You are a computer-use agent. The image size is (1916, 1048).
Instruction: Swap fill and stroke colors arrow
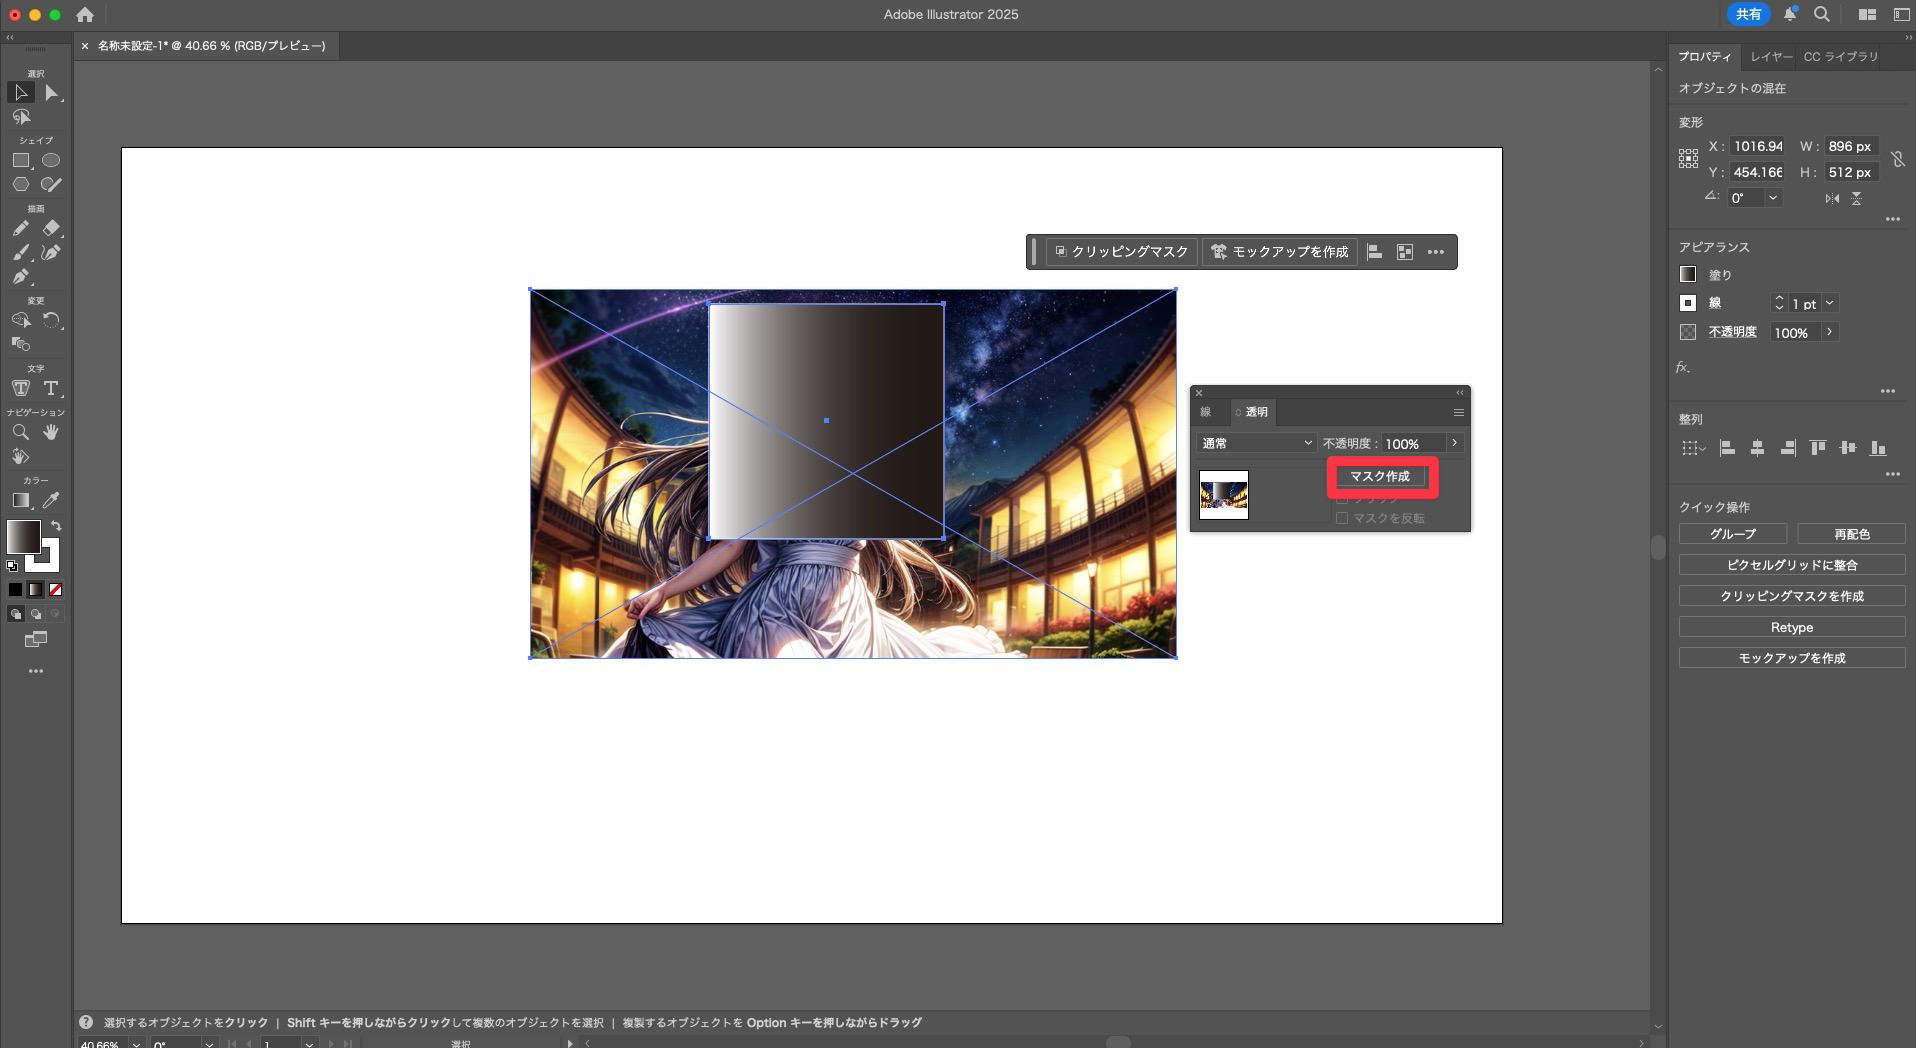[56, 526]
